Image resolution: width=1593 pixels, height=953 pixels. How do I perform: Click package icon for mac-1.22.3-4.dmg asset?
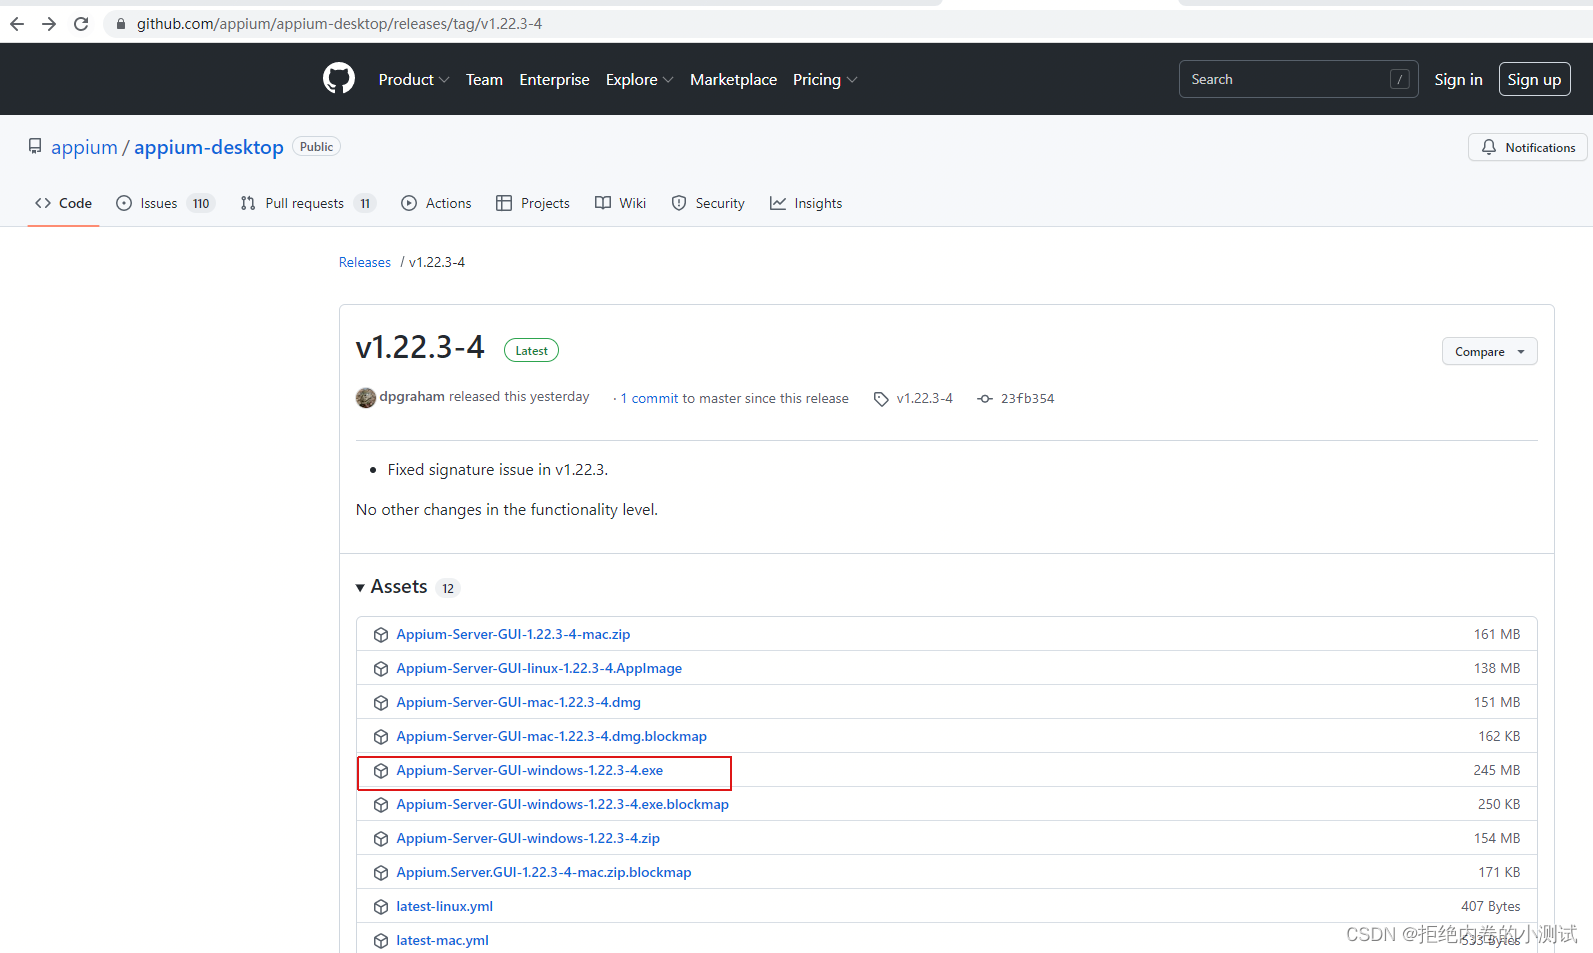coord(381,703)
